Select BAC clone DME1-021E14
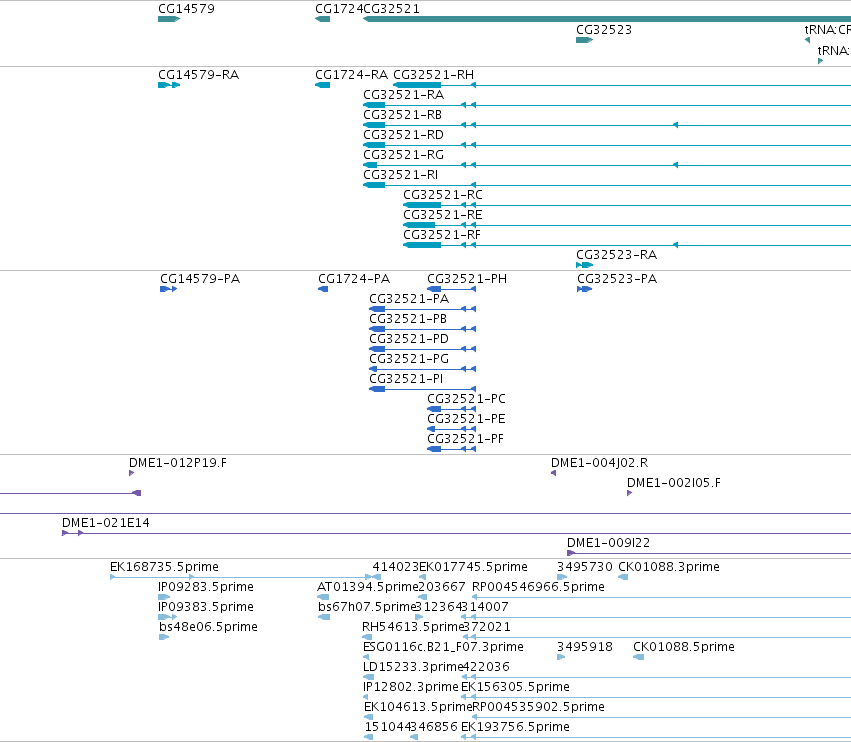851x742 pixels. point(106,523)
